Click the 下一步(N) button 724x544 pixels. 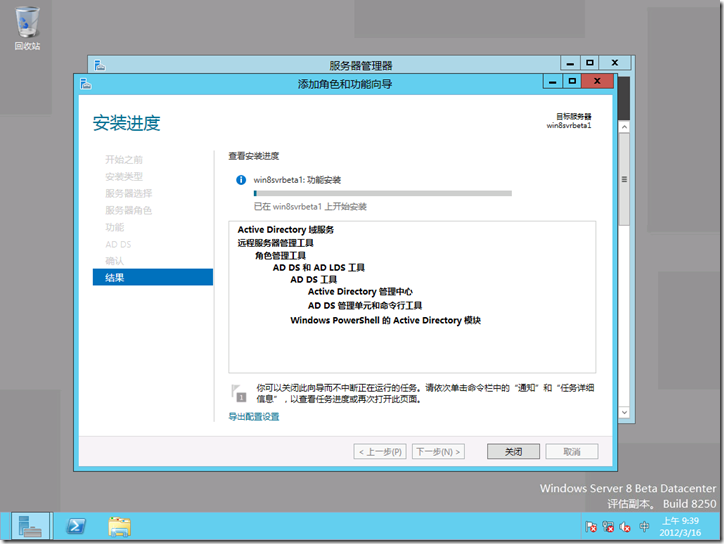(x=438, y=452)
